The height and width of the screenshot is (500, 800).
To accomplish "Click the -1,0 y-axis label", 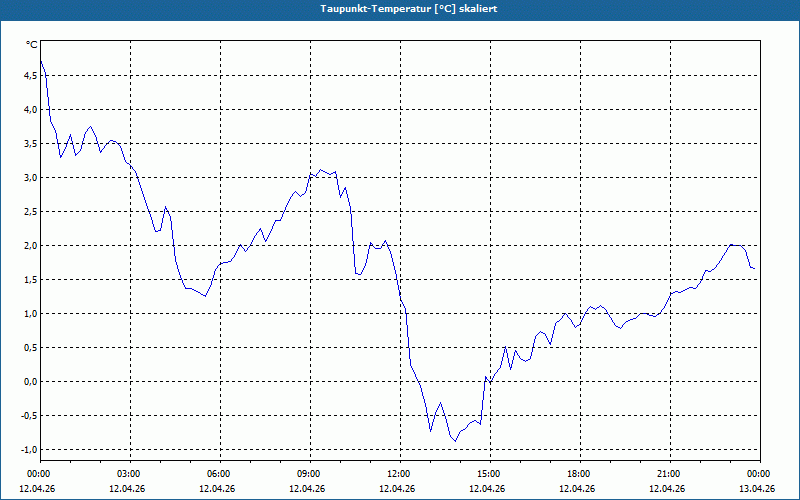I will pyautogui.click(x=30, y=450).
